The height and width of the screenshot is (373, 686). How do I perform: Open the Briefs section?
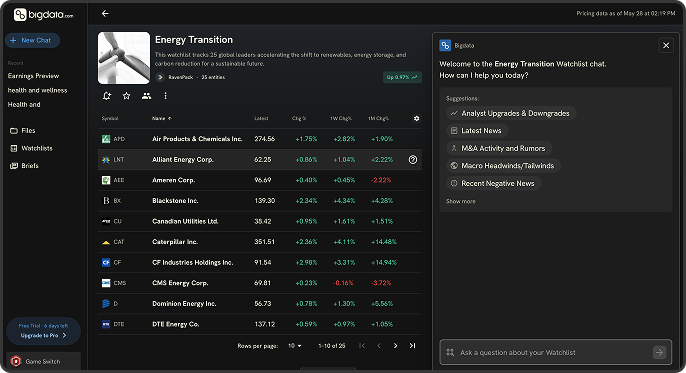coord(24,166)
